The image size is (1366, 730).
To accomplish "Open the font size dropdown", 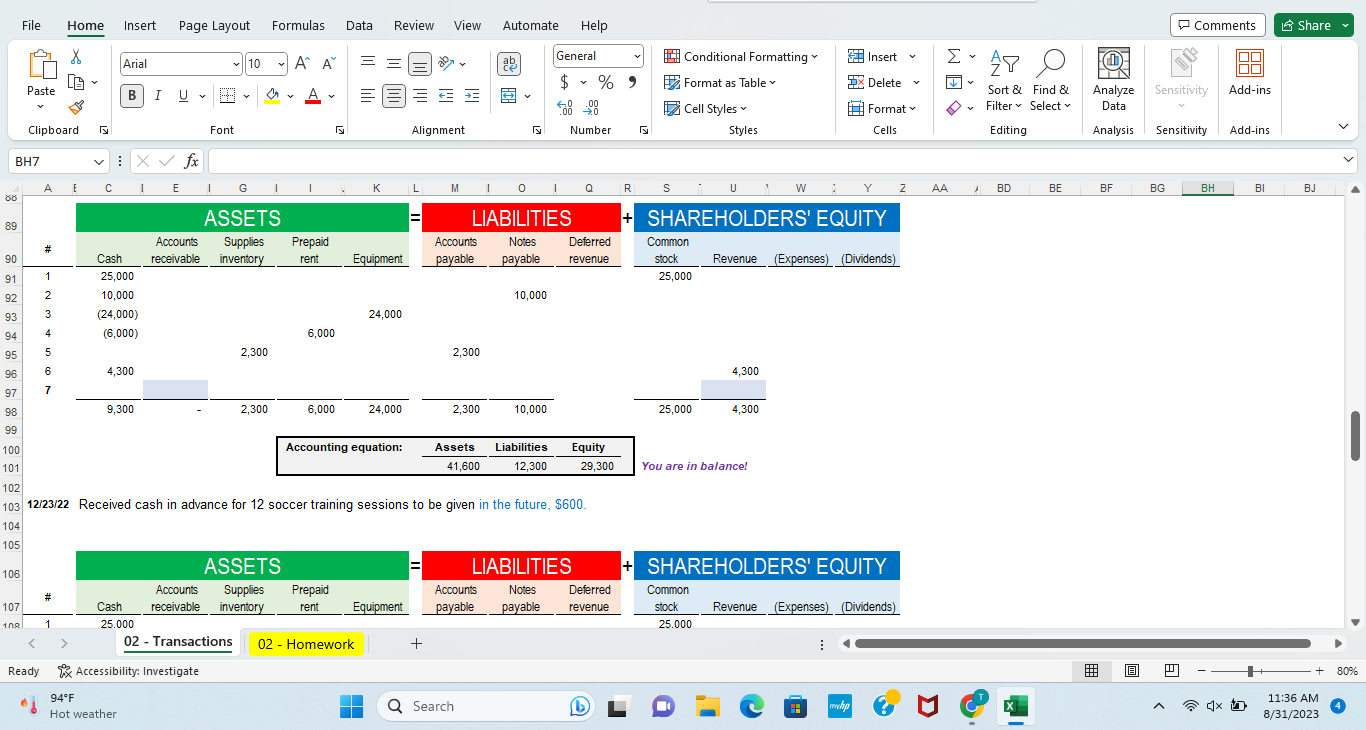I will (x=280, y=64).
